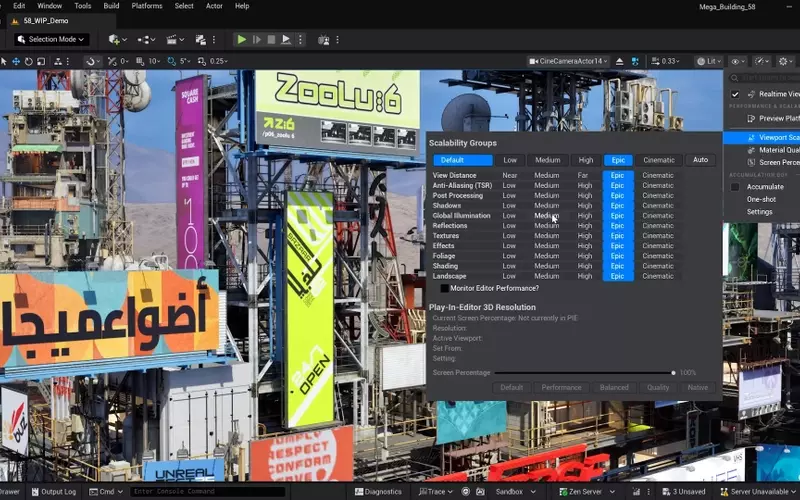Screen dimensions: 800x500
Task: Click the grayed-out Stop playback square
Action: coord(271,39)
